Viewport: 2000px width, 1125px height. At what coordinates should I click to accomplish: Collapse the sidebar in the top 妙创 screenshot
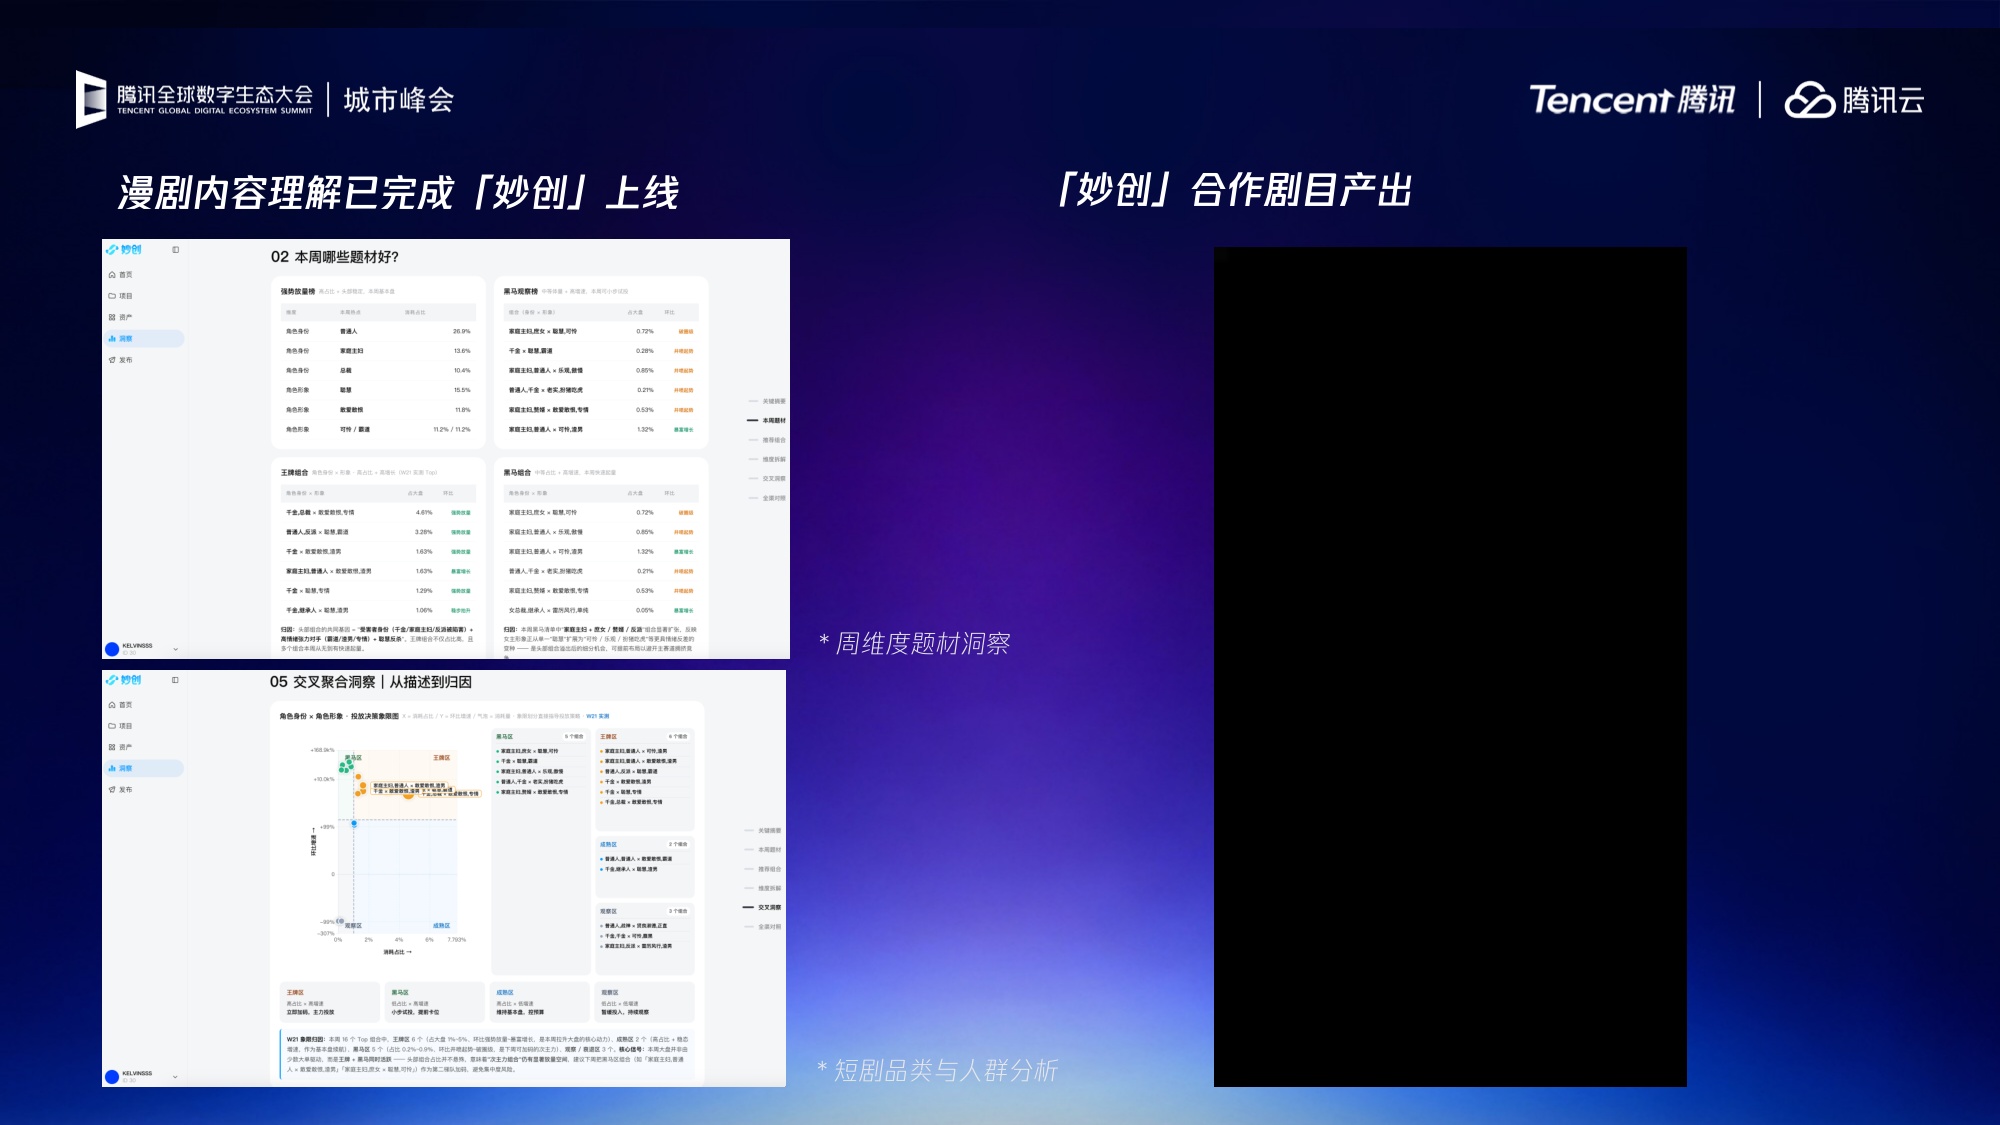(x=175, y=250)
